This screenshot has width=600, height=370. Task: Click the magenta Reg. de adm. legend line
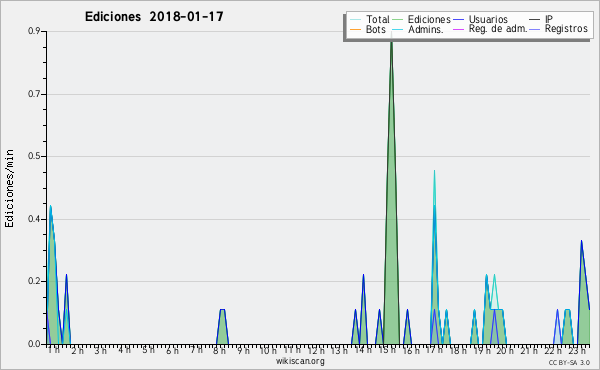pos(458,29)
